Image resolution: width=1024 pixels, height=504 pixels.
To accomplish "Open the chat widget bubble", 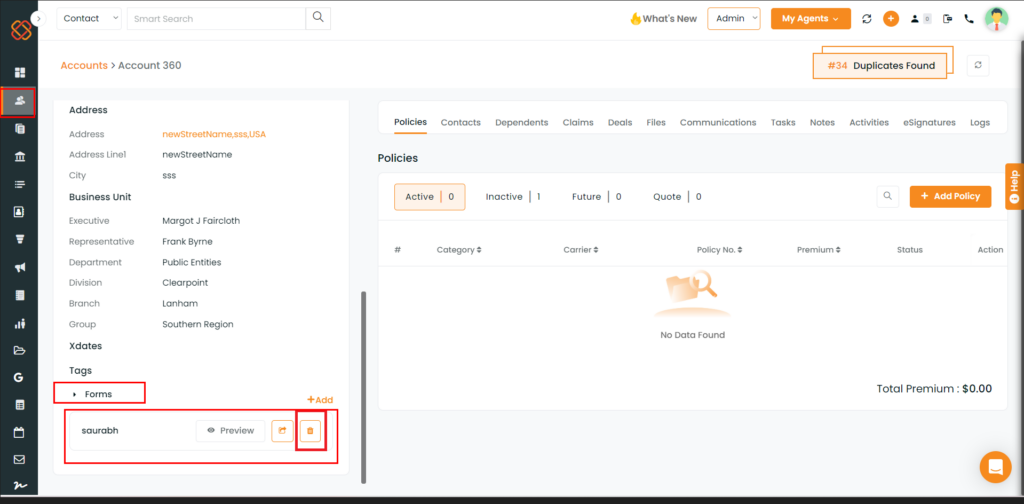I will (995, 467).
